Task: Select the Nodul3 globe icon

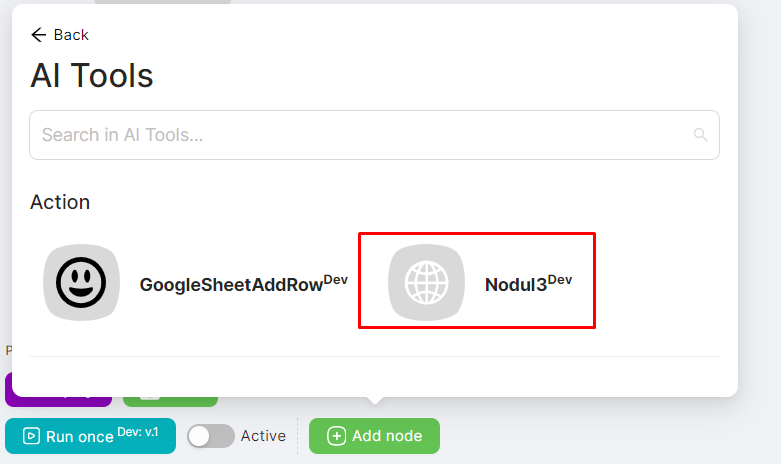Action: point(426,283)
